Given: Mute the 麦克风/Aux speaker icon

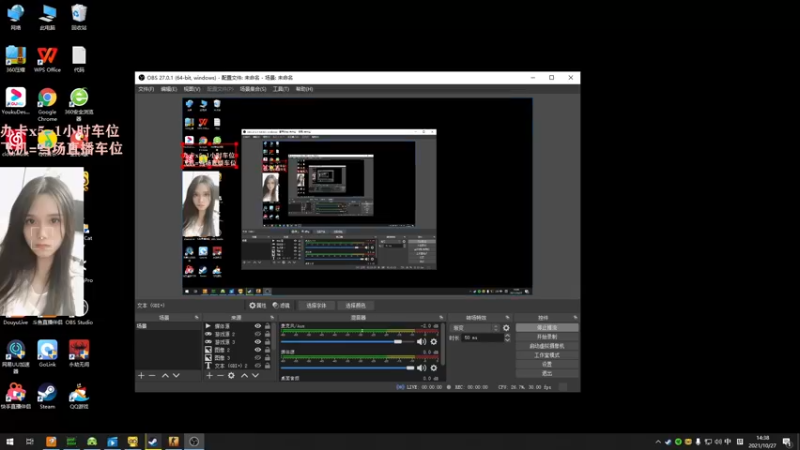Looking at the screenshot, I should (x=421, y=341).
